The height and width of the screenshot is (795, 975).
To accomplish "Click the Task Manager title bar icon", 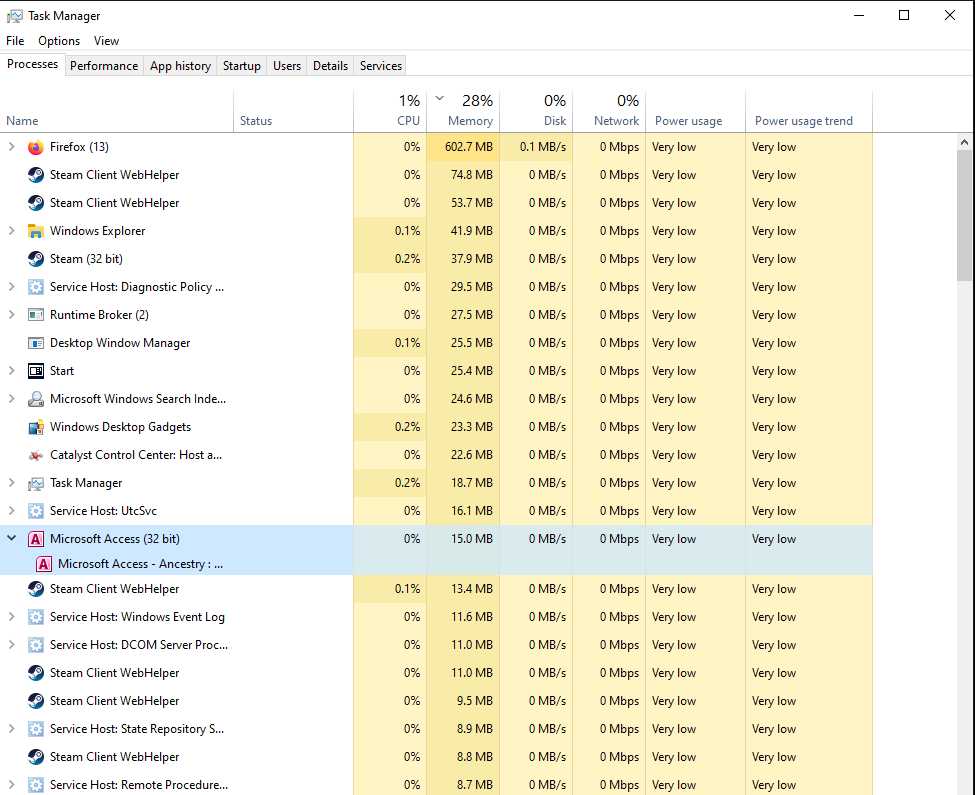I will tap(14, 16).
